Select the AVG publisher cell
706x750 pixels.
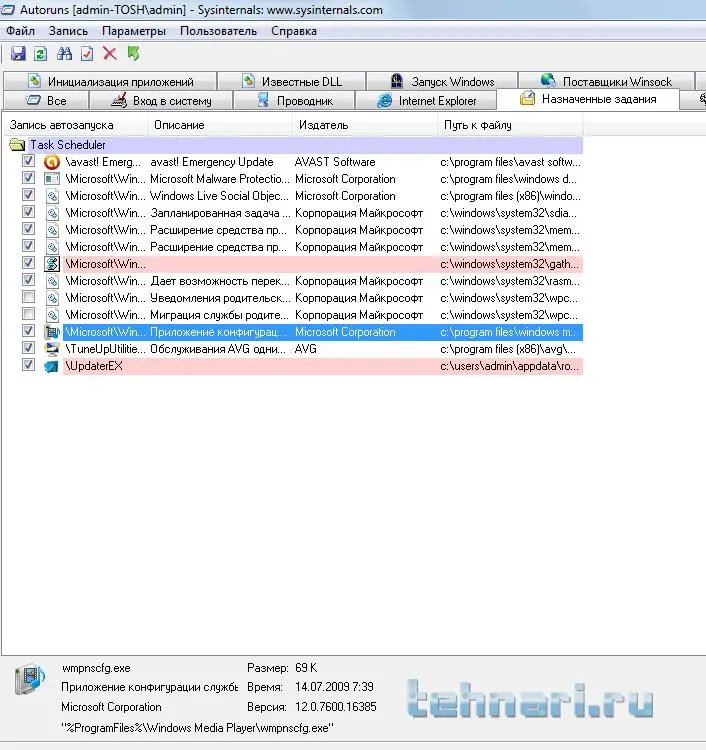[x=306, y=349]
